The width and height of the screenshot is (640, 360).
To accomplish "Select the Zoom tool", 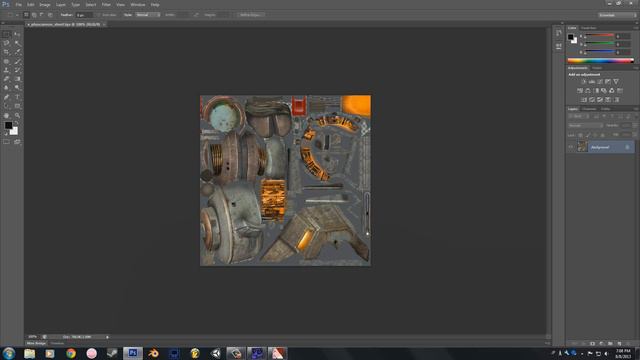I will click(17, 116).
